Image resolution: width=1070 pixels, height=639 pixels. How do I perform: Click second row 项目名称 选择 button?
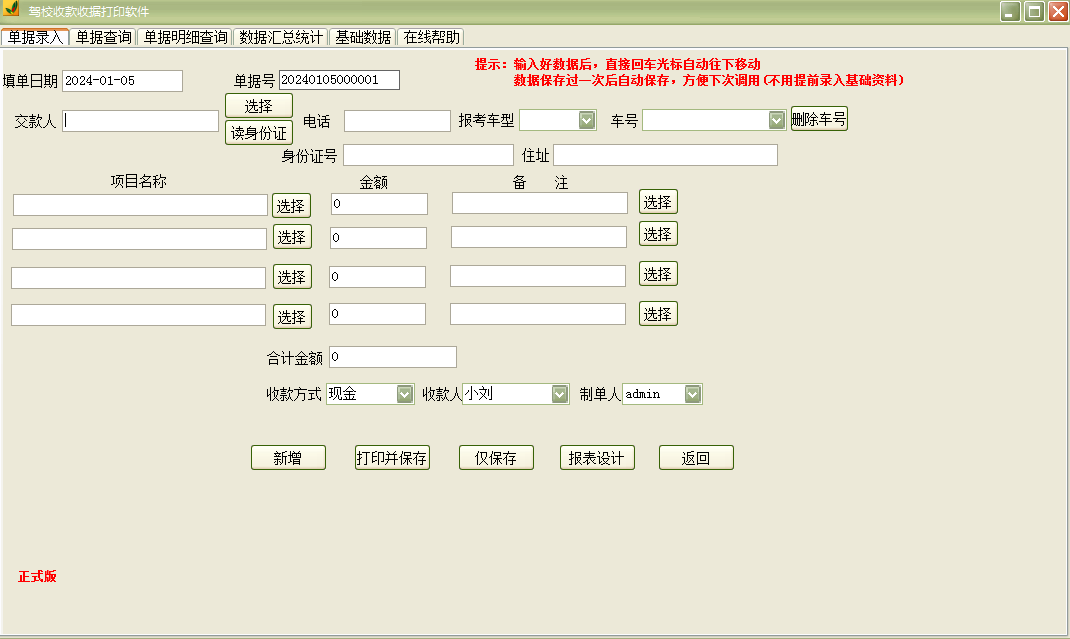[292, 237]
